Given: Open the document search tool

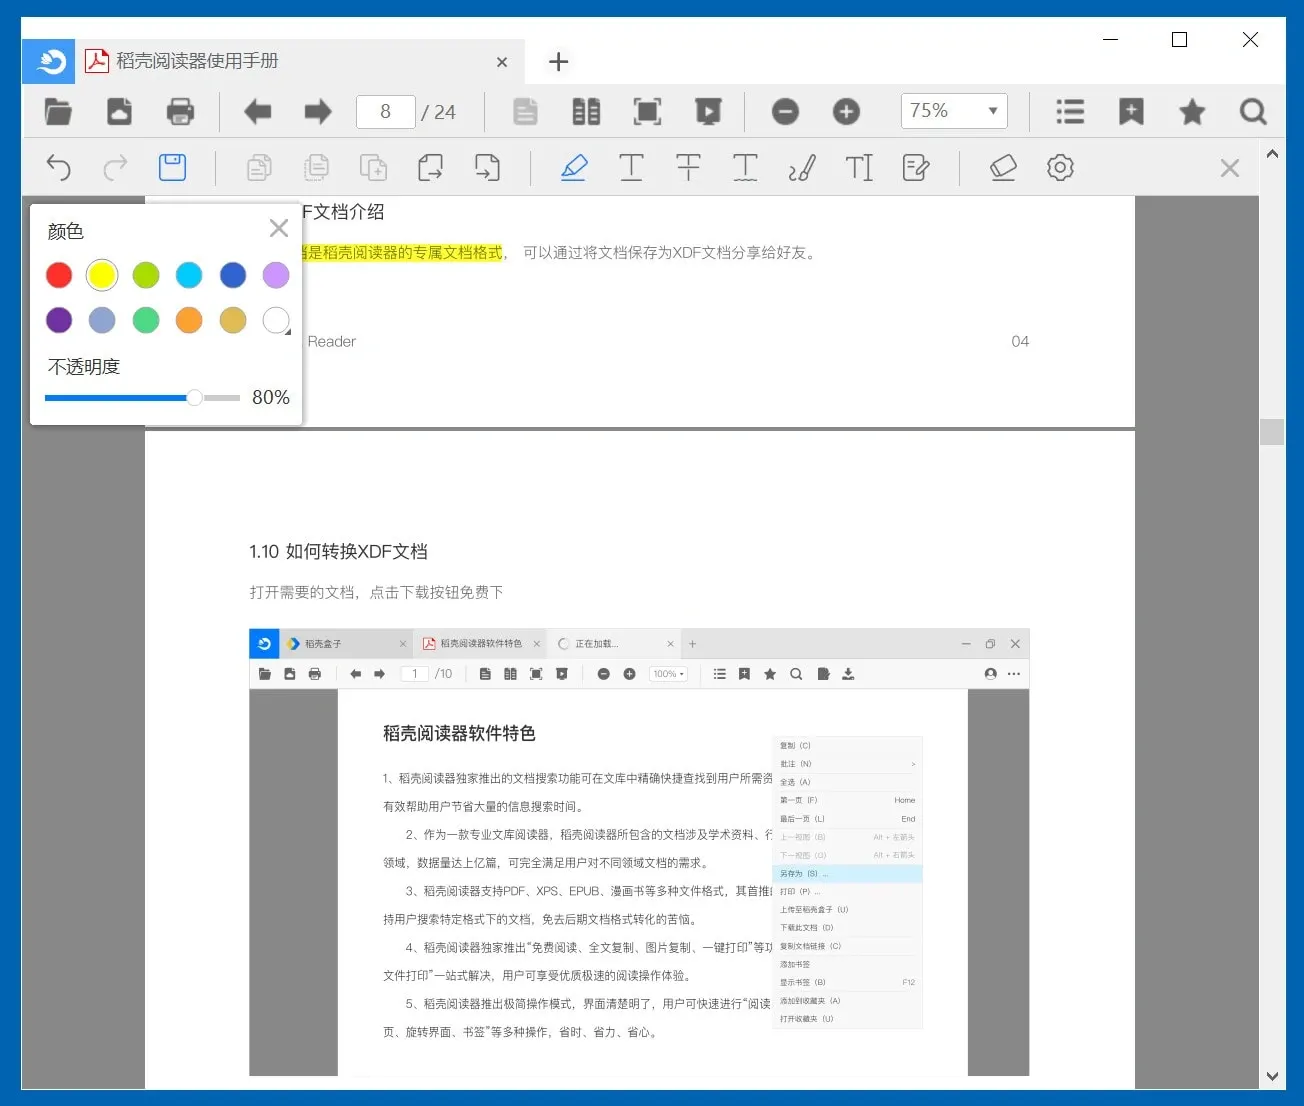Looking at the screenshot, I should [x=1252, y=111].
